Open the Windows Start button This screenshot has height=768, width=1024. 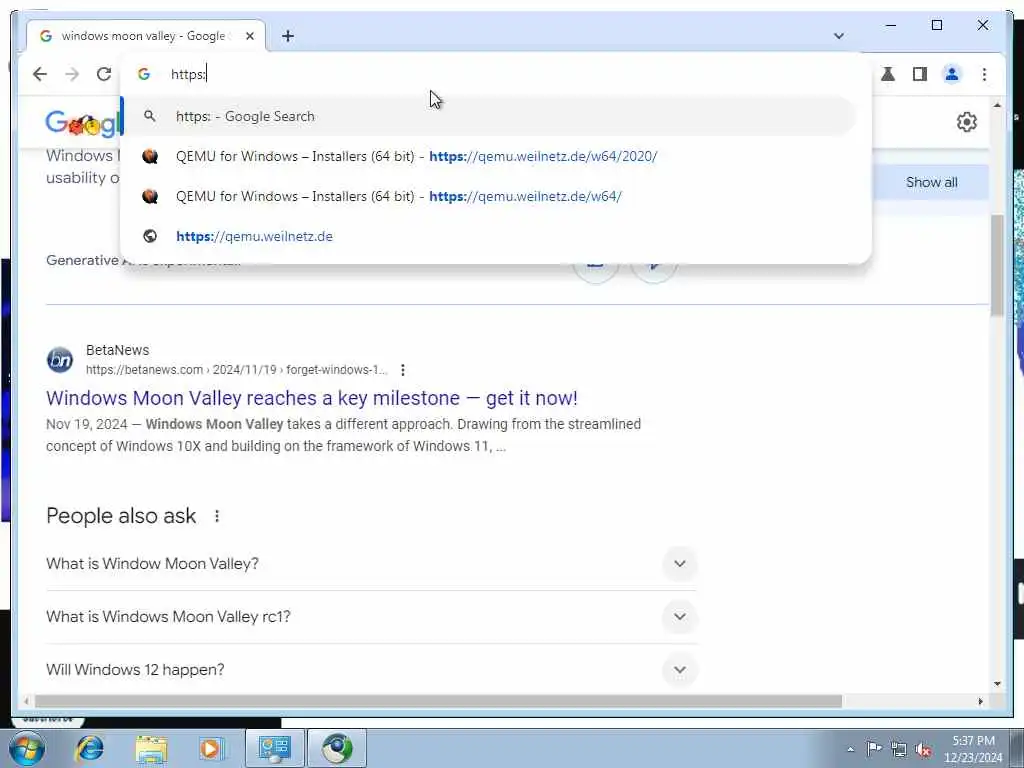27,748
